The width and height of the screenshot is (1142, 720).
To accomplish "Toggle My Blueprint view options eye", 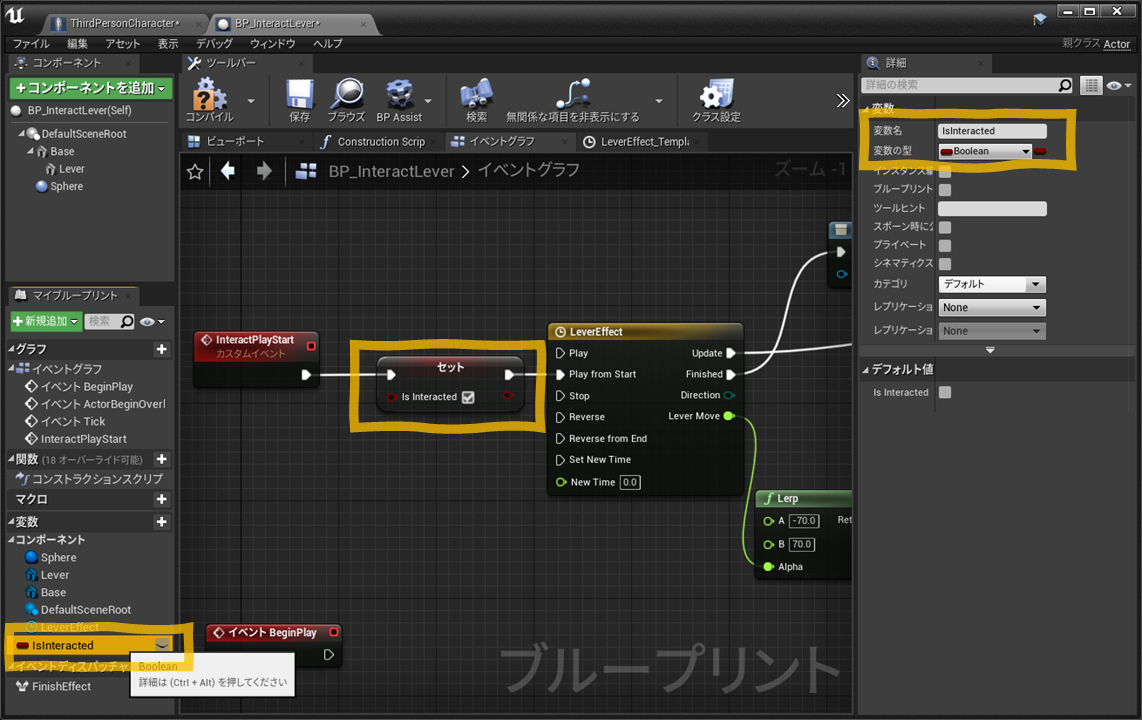I will (x=151, y=322).
